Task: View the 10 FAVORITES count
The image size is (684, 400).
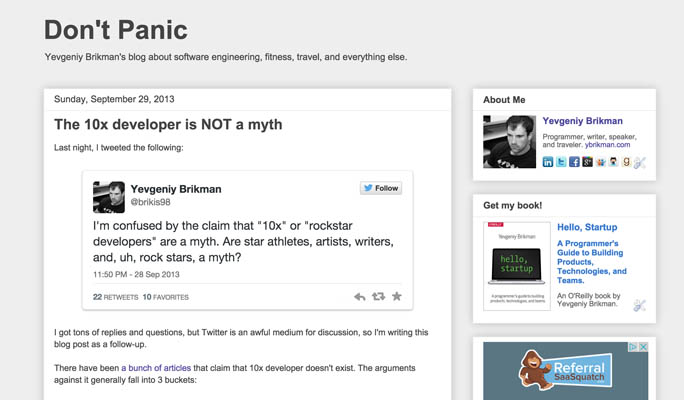Action: point(166,297)
